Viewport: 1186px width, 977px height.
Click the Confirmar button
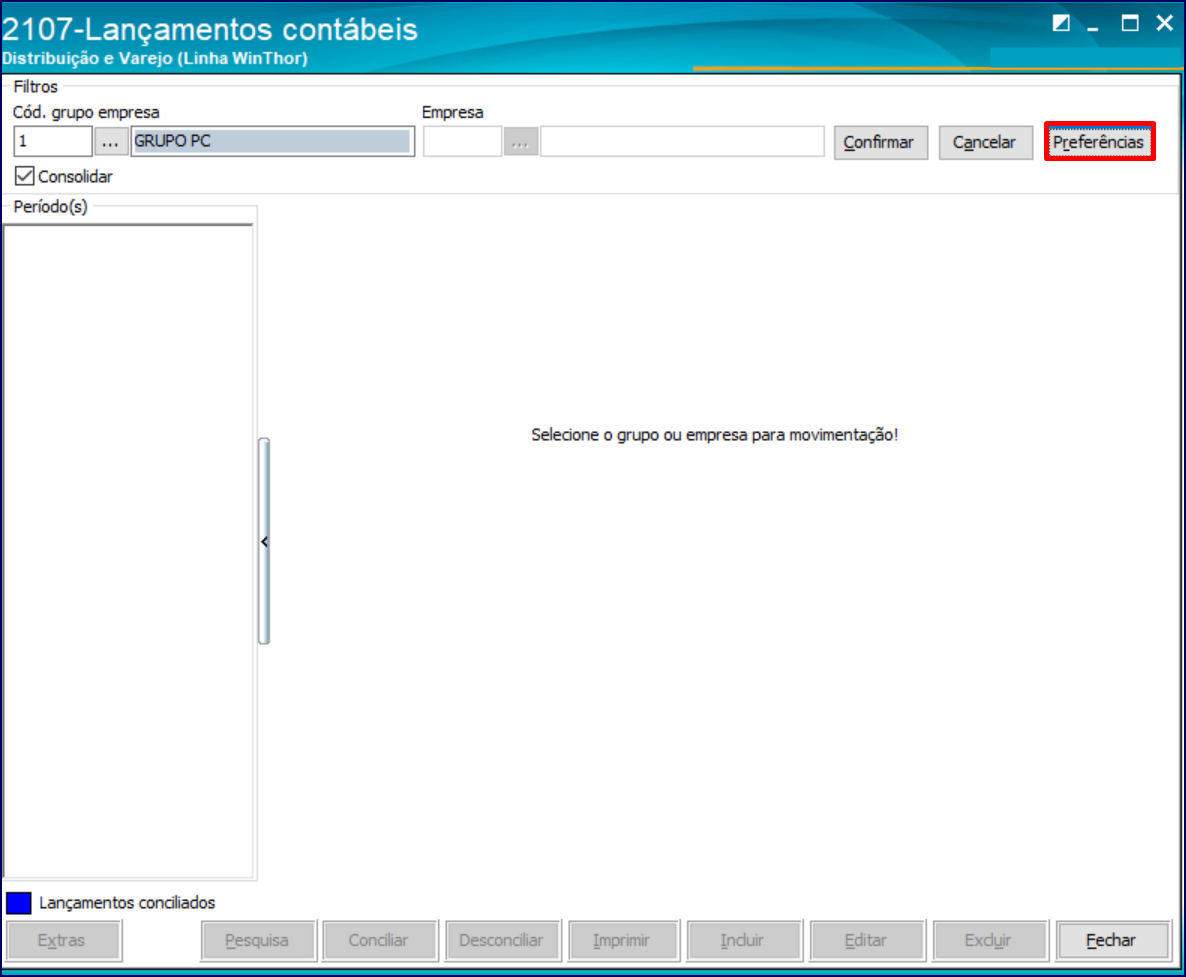[x=880, y=142]
